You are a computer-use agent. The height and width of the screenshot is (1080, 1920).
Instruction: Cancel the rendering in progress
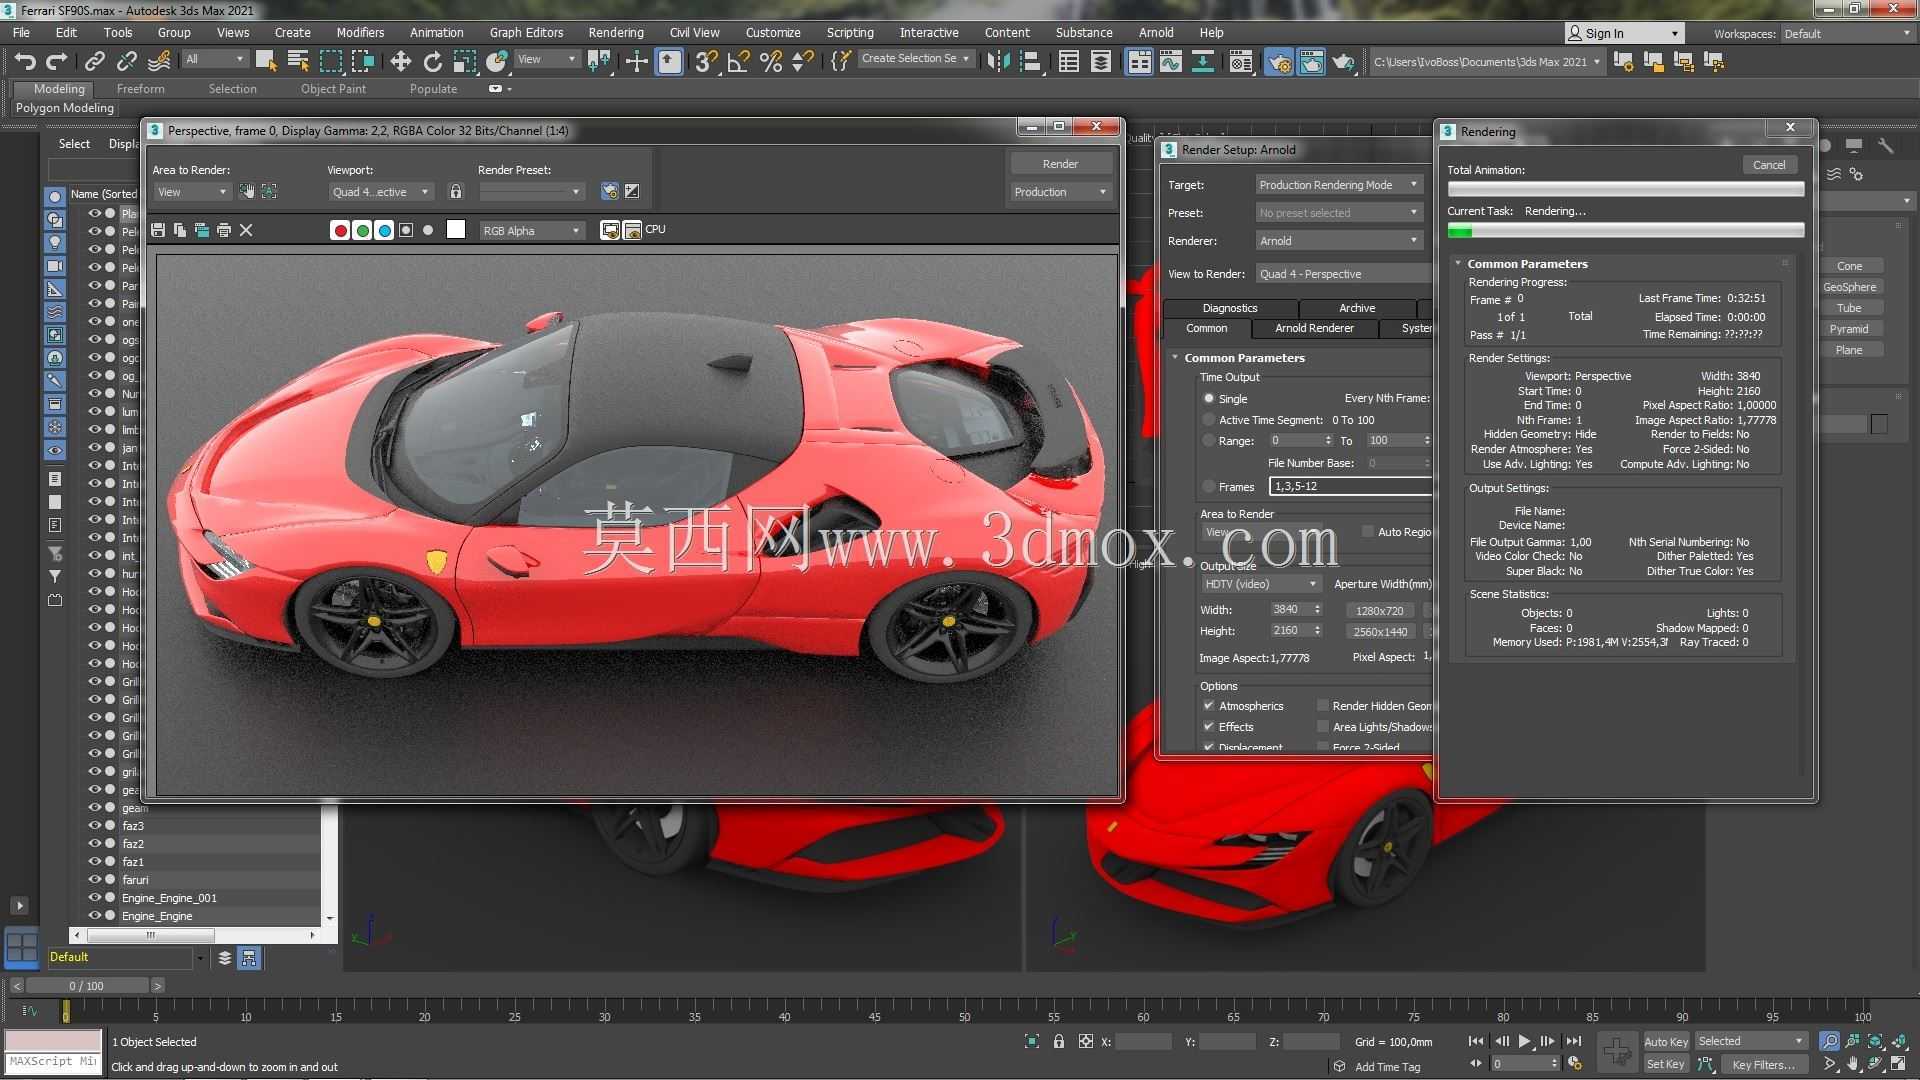[1769, 165]
